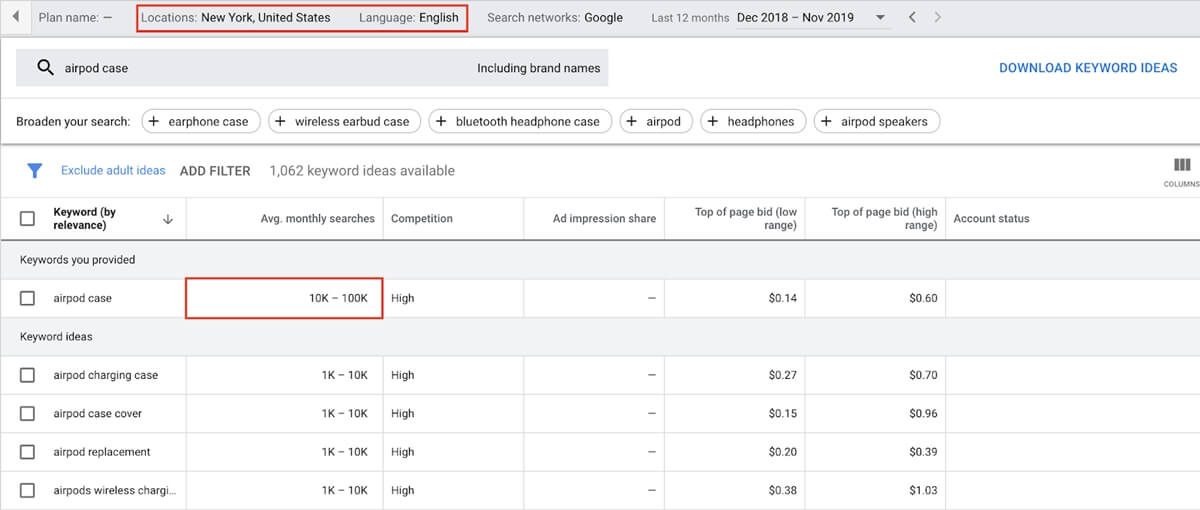
Task: Click the Account status column header
Action: tap(991, 218)
